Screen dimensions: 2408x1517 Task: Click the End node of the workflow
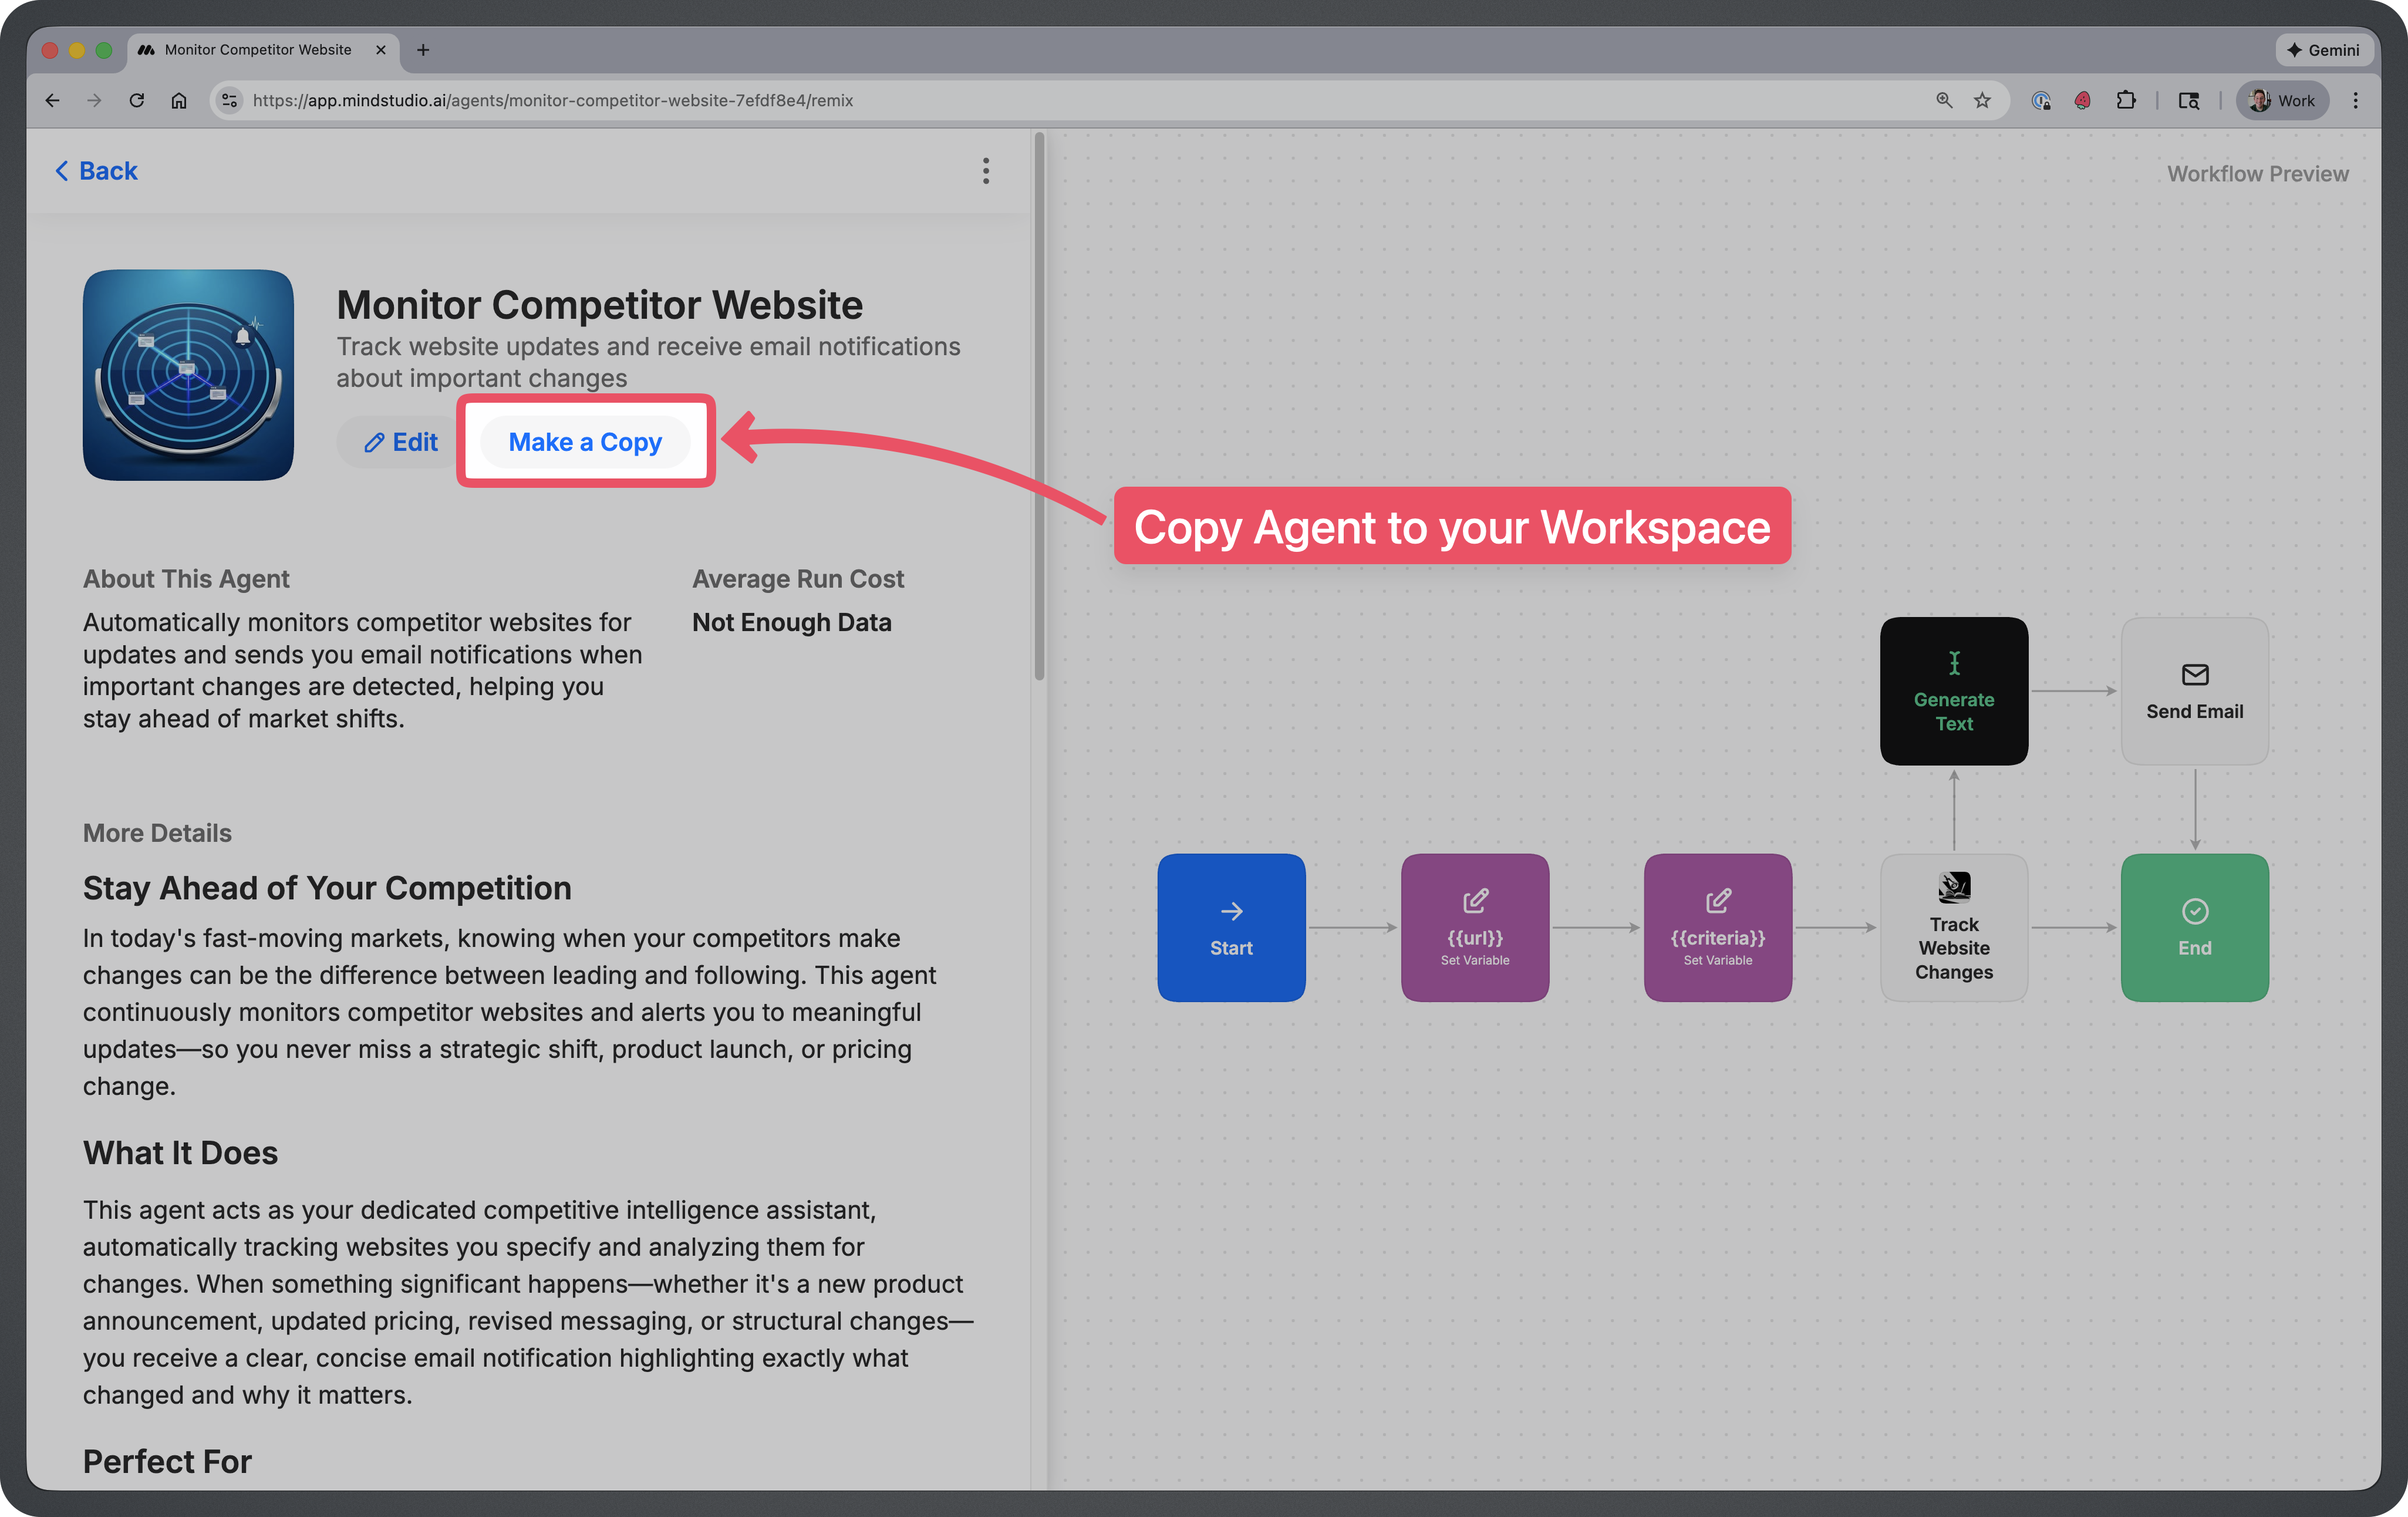(2194, 927)
